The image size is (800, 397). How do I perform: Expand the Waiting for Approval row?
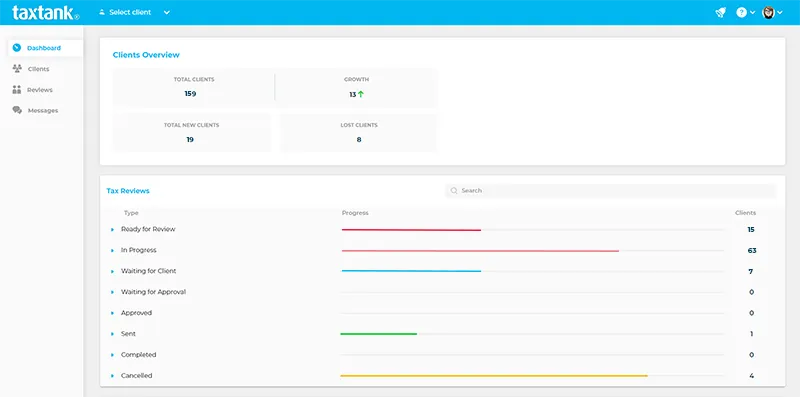112,292
